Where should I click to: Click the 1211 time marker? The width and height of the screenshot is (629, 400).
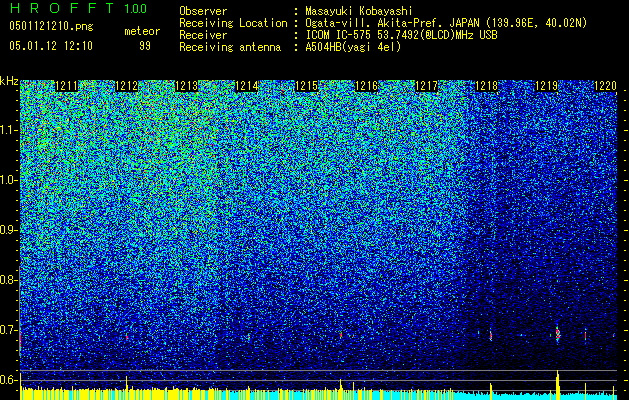[x=66, y=86]
